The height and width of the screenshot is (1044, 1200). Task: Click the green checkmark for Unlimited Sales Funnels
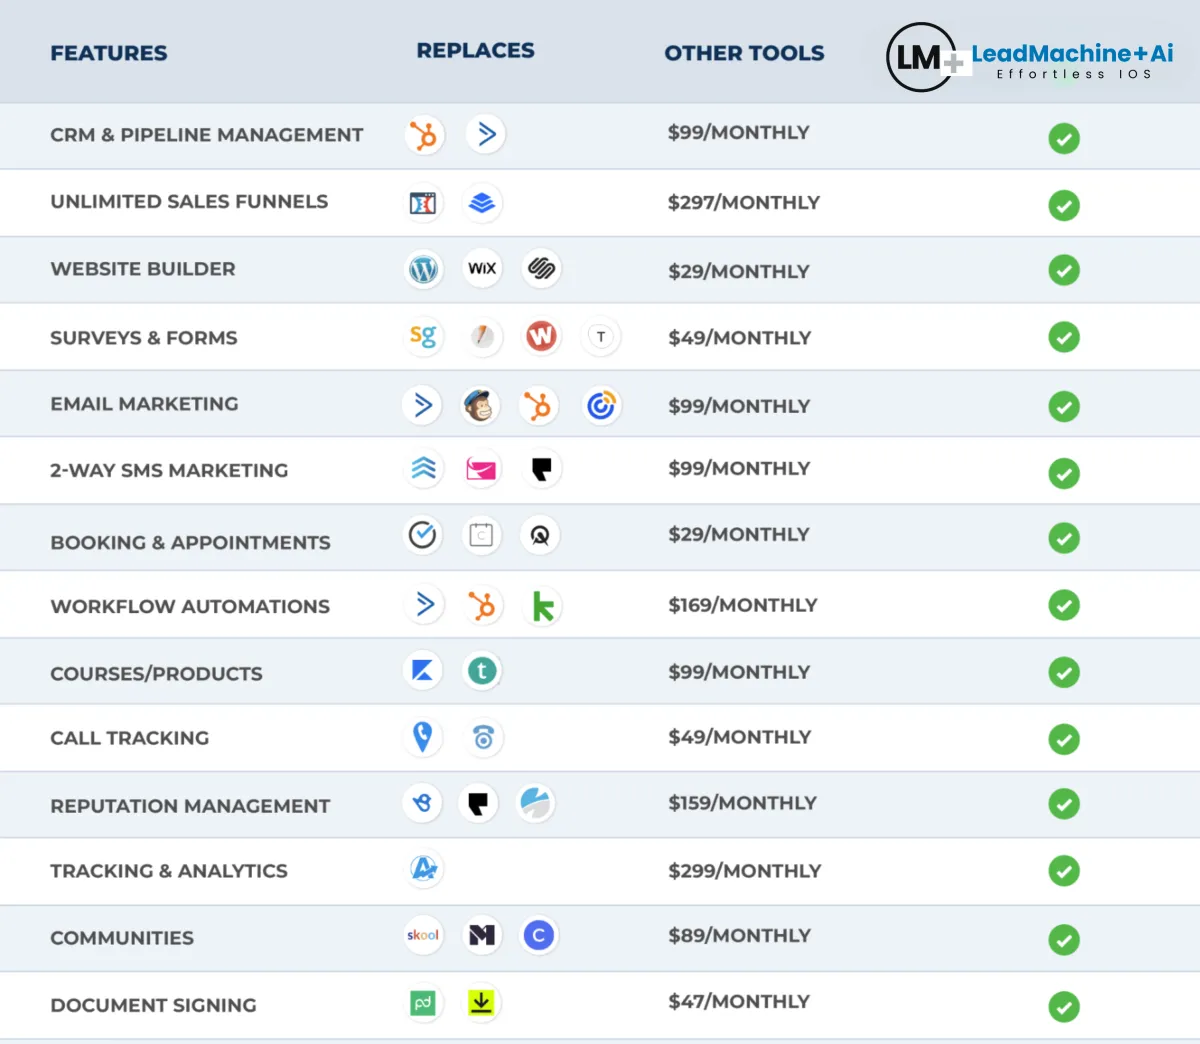pyautogui.click(x=1064, y=206)
